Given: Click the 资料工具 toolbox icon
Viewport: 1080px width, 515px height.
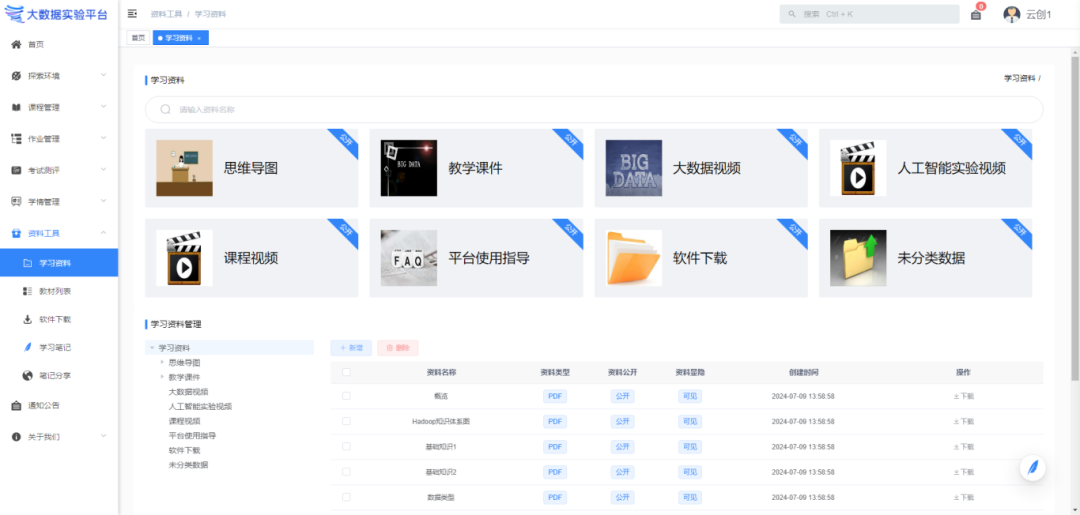Looking at the screenshot, I should (x=17, y=233).
